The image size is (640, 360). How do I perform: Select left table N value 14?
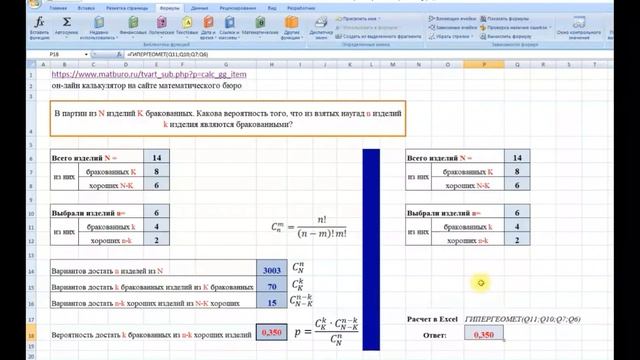click(x=156, y=157)
